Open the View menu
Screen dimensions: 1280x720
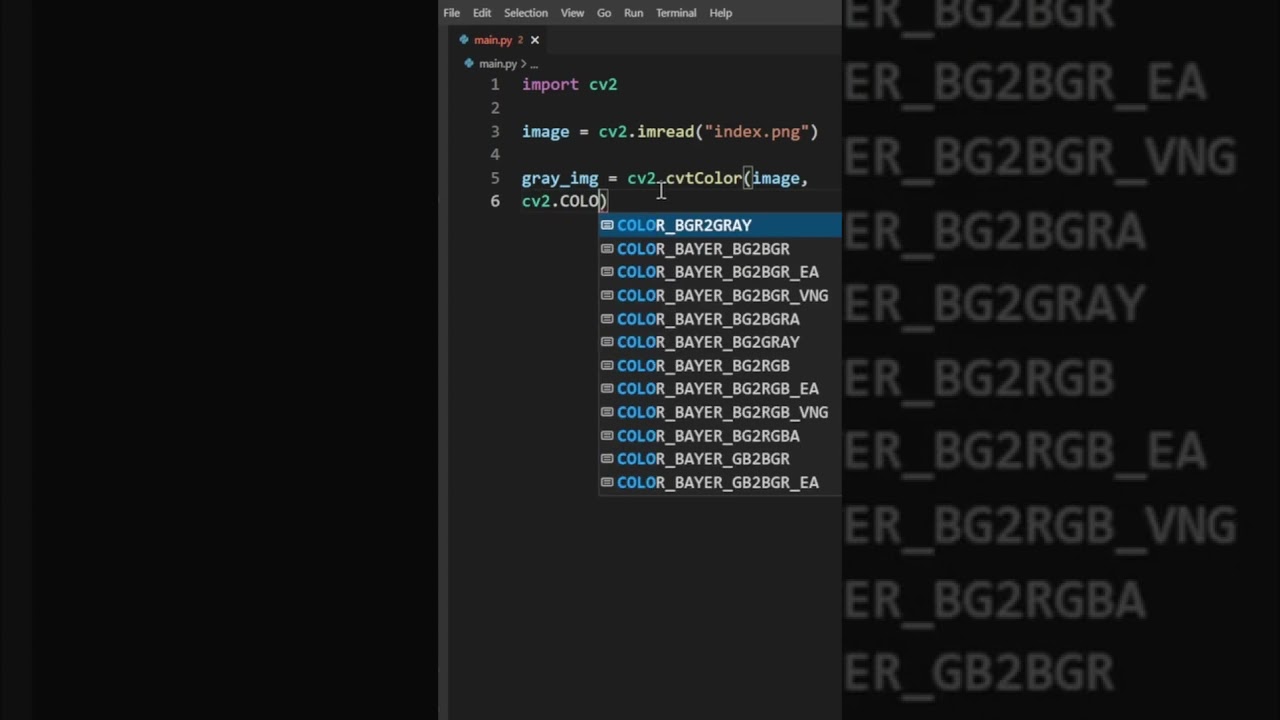coord(572,13)
